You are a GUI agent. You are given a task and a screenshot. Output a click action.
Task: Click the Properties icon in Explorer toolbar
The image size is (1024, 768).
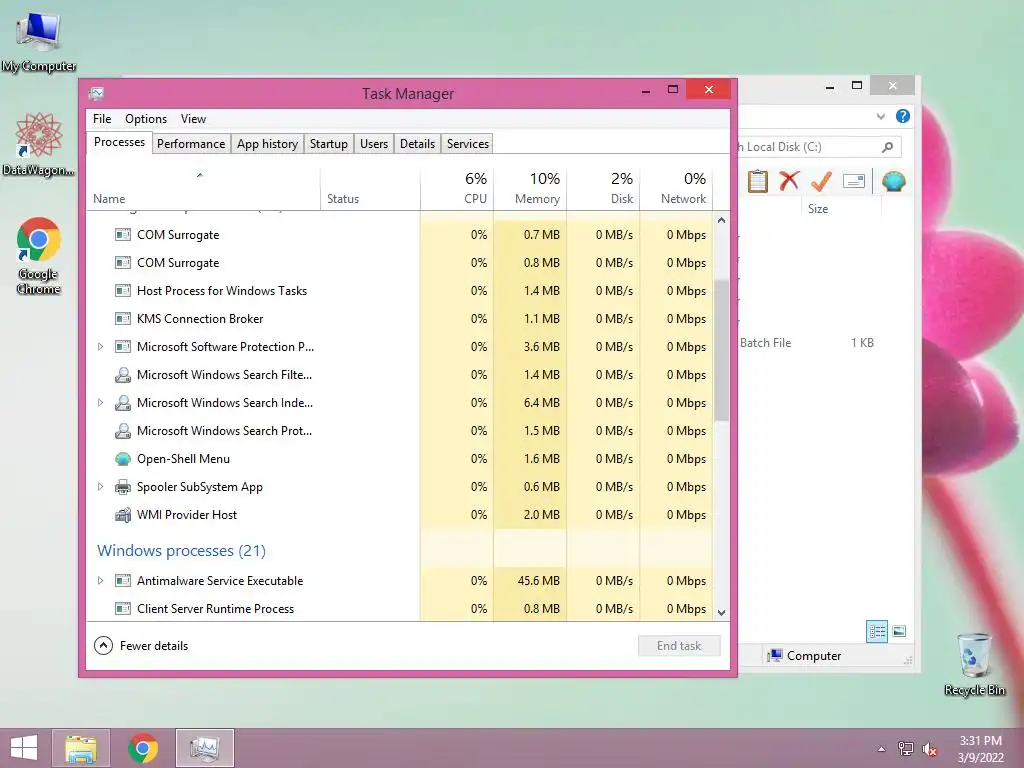[854, 181]
